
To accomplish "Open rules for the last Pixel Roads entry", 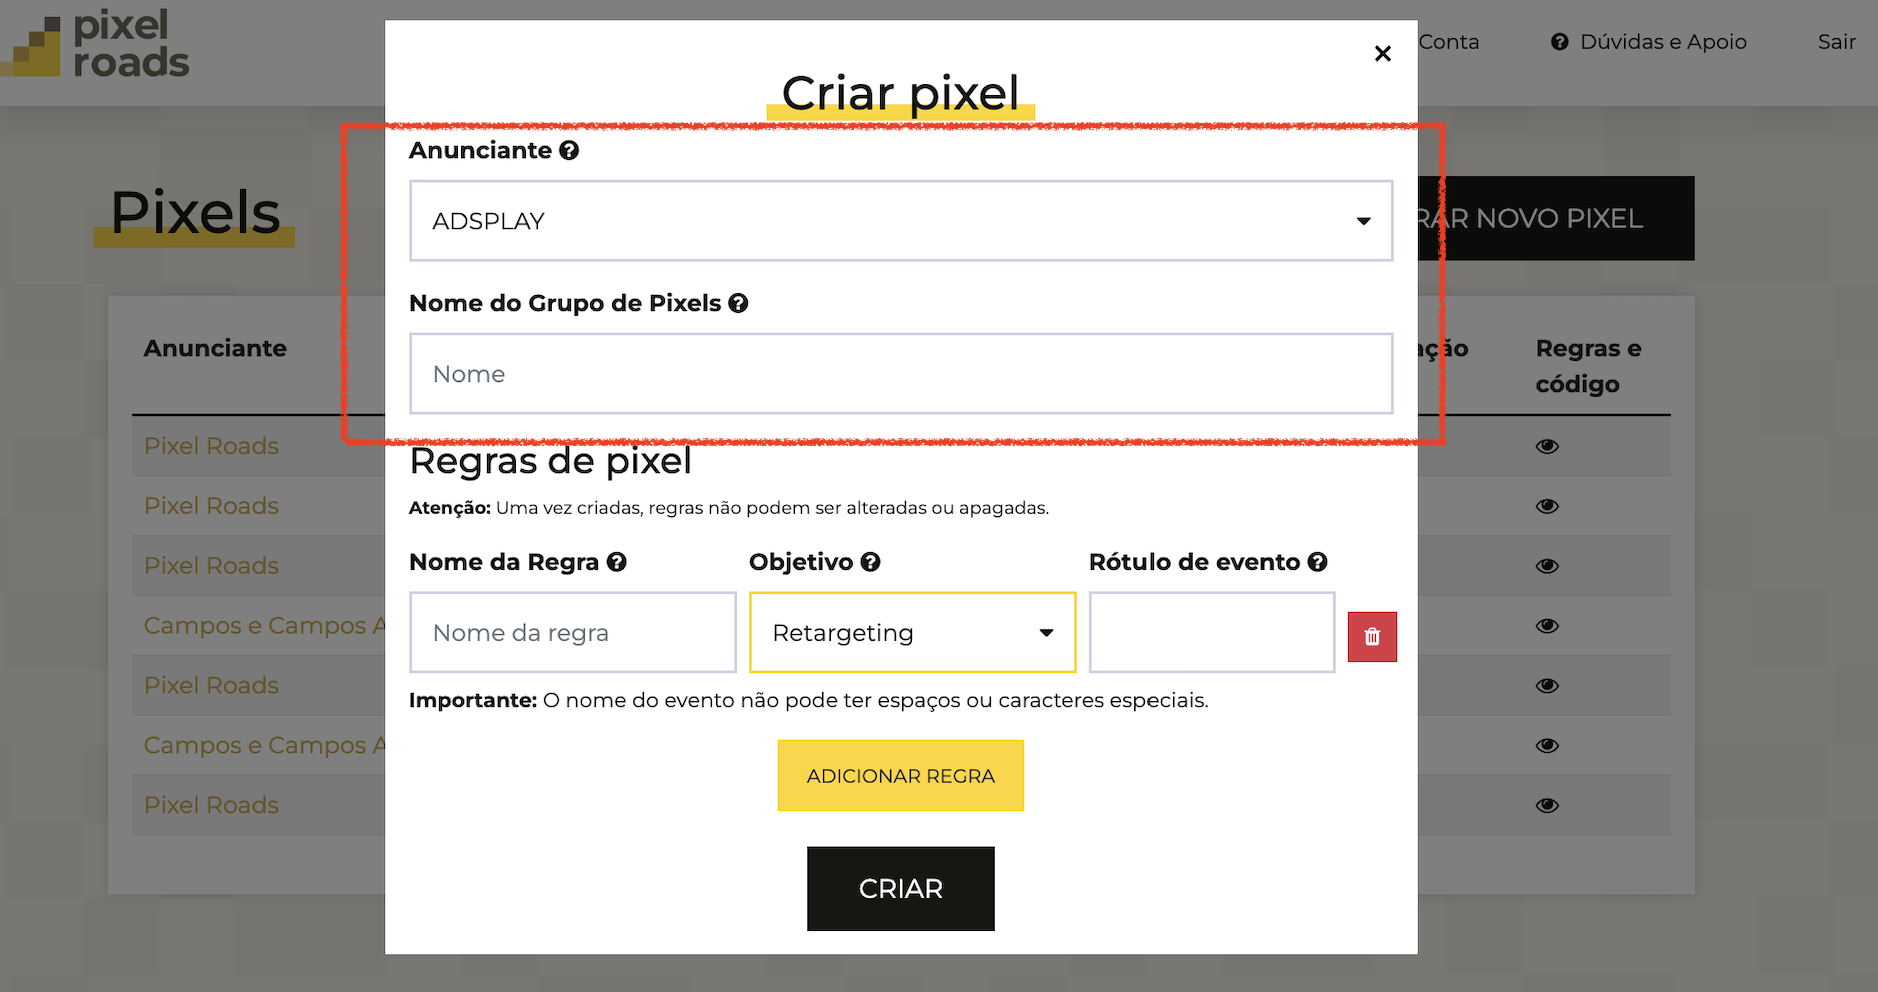I will tap(1546, 805).
